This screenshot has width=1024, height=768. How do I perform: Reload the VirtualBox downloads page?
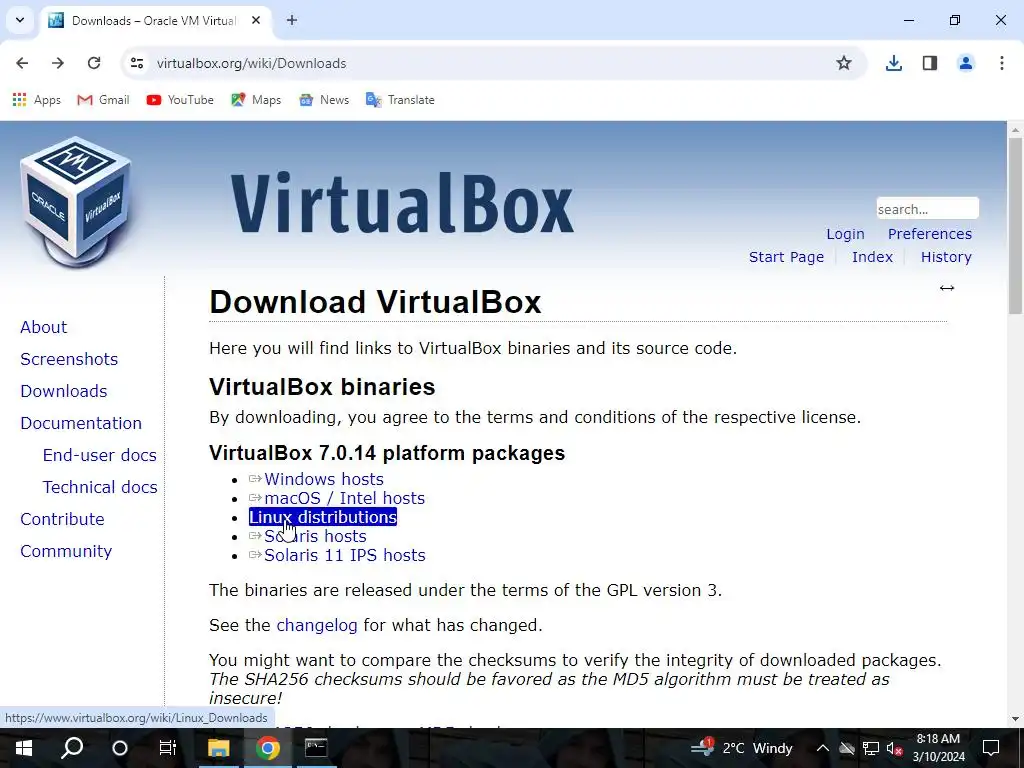94,63
